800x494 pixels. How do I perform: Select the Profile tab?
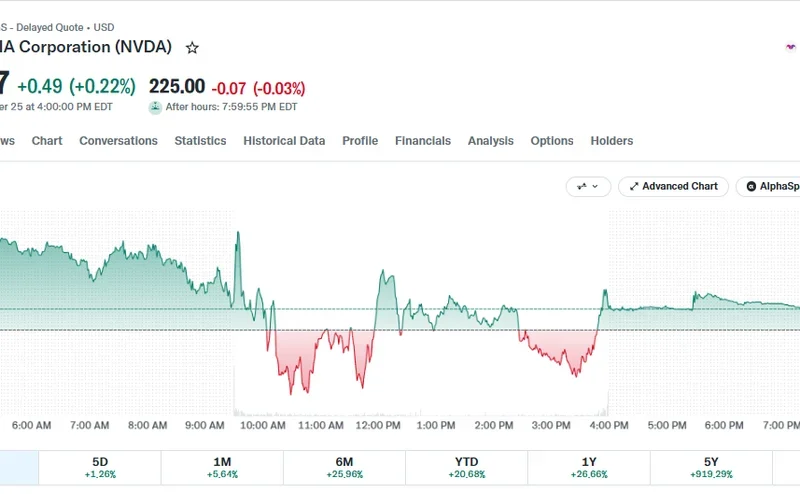click(x=360, y=141)
